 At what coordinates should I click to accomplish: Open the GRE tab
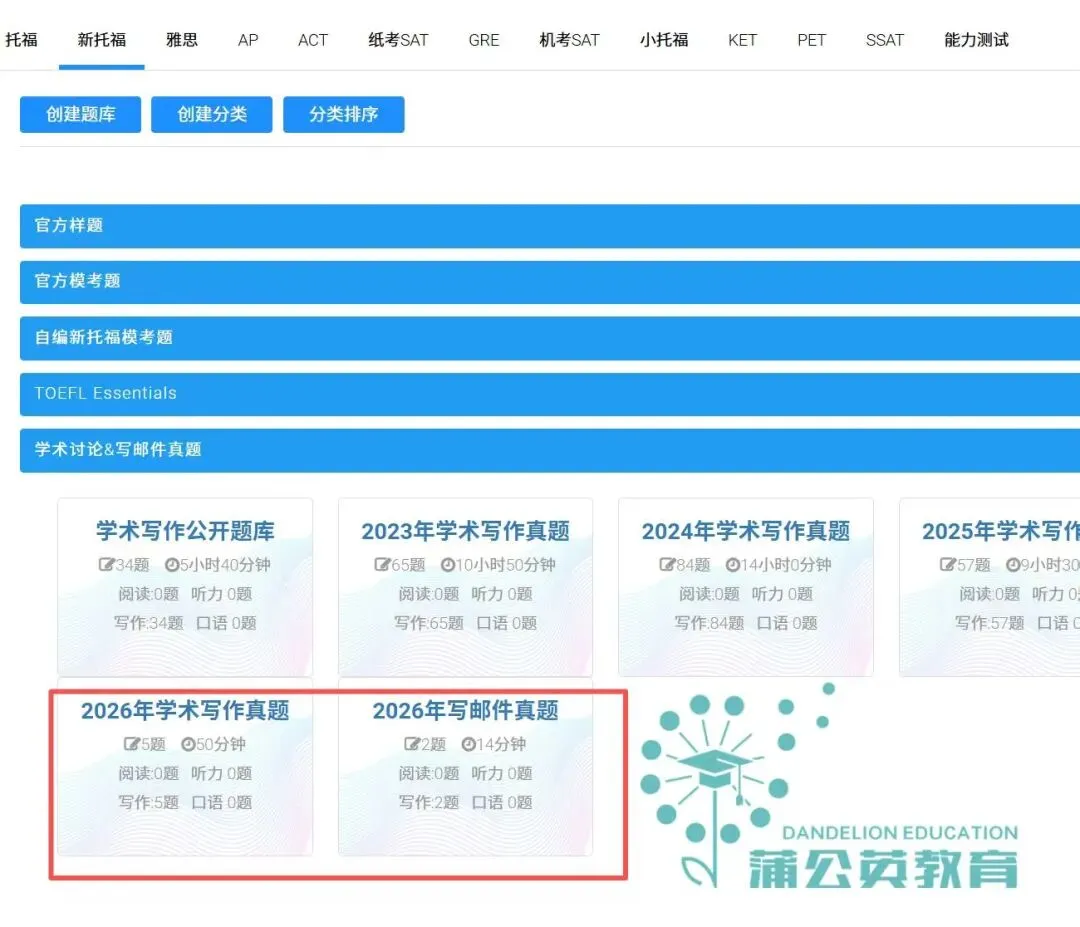[x=483, y=39]
